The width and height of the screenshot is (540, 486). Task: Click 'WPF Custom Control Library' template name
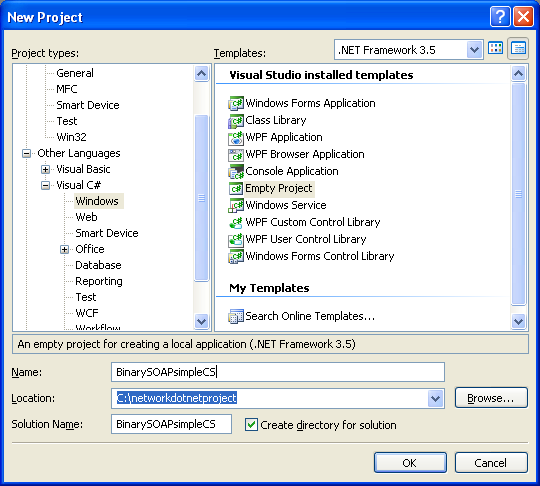coord(313,222)
